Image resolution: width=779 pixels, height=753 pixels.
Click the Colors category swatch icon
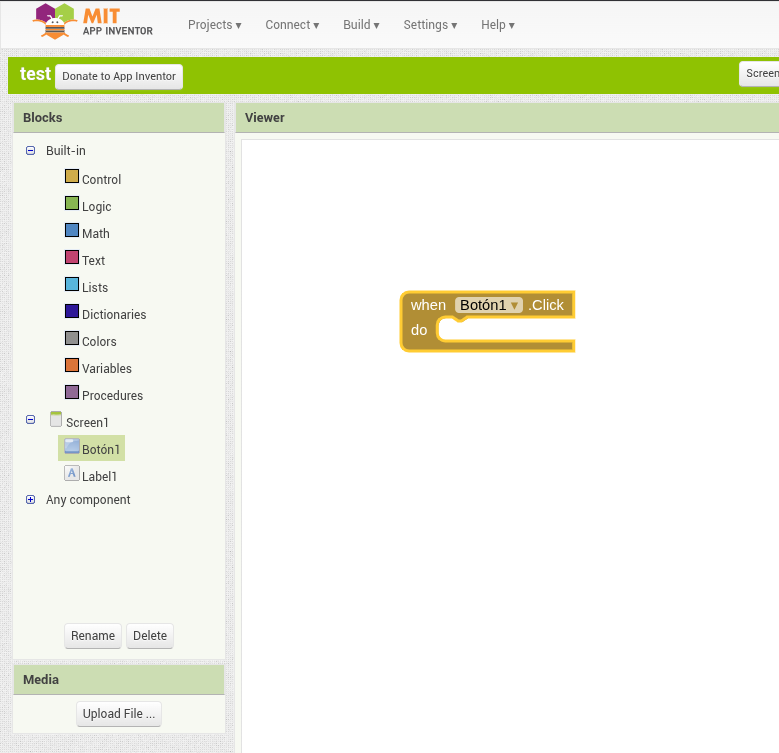click(x=72, y=338)
